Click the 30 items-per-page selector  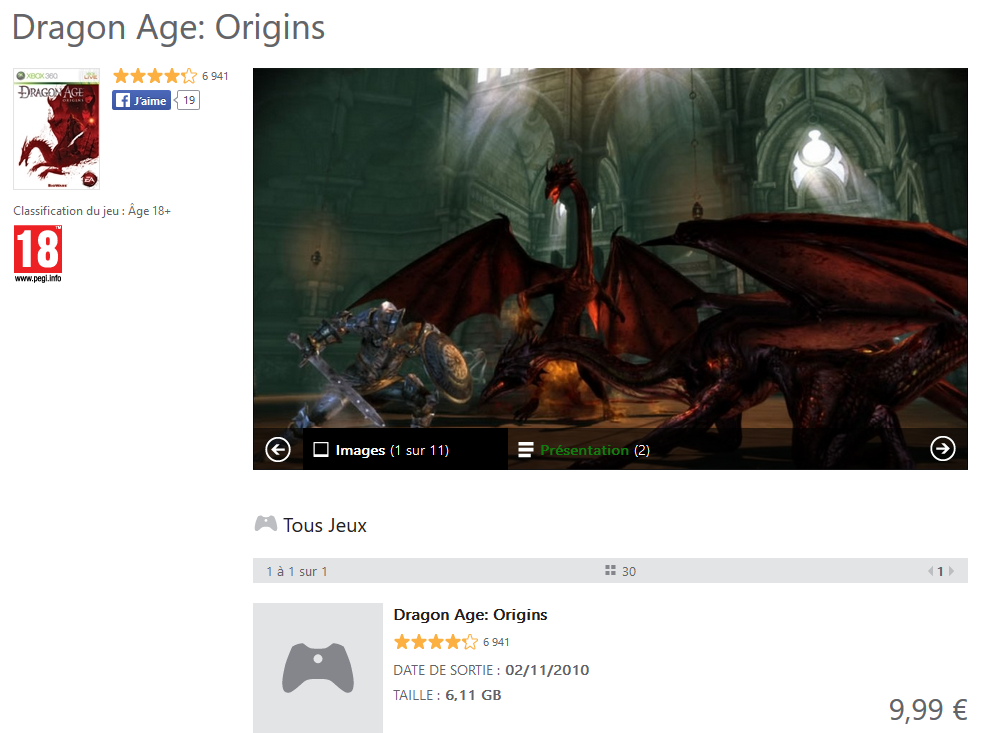[629, 572]
